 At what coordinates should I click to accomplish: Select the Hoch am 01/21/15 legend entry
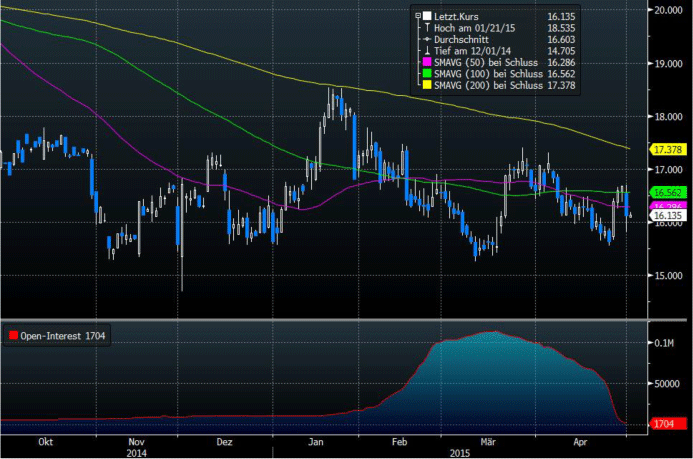click(x=473, y=30)
